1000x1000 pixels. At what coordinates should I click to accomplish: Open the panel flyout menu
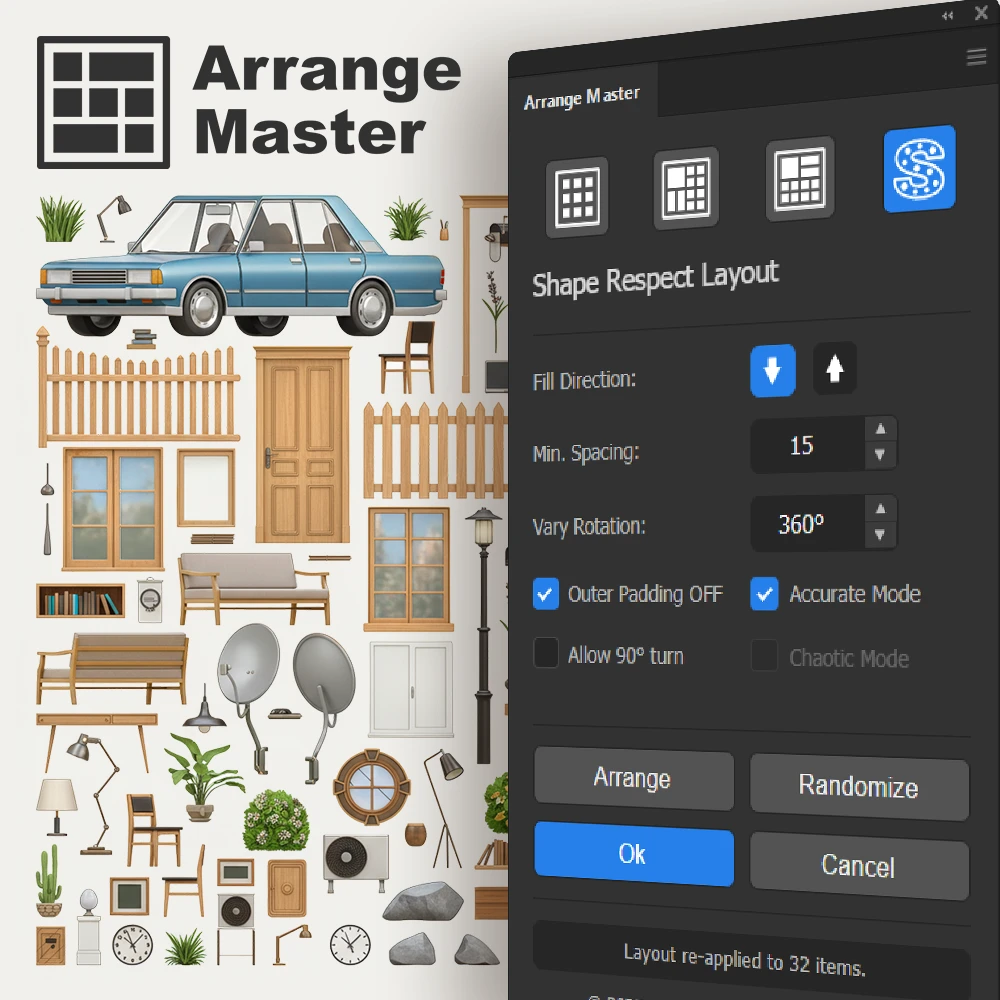[976, 57]
